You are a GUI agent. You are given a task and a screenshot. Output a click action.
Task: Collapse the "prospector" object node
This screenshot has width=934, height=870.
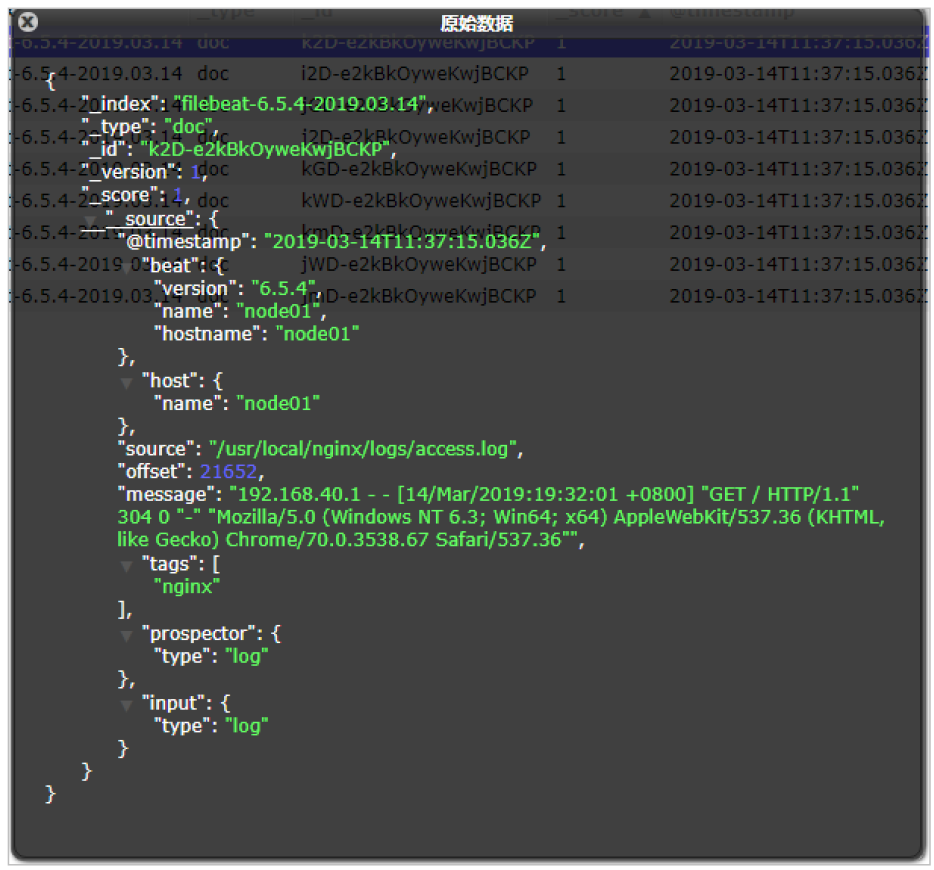coord(126,636)
